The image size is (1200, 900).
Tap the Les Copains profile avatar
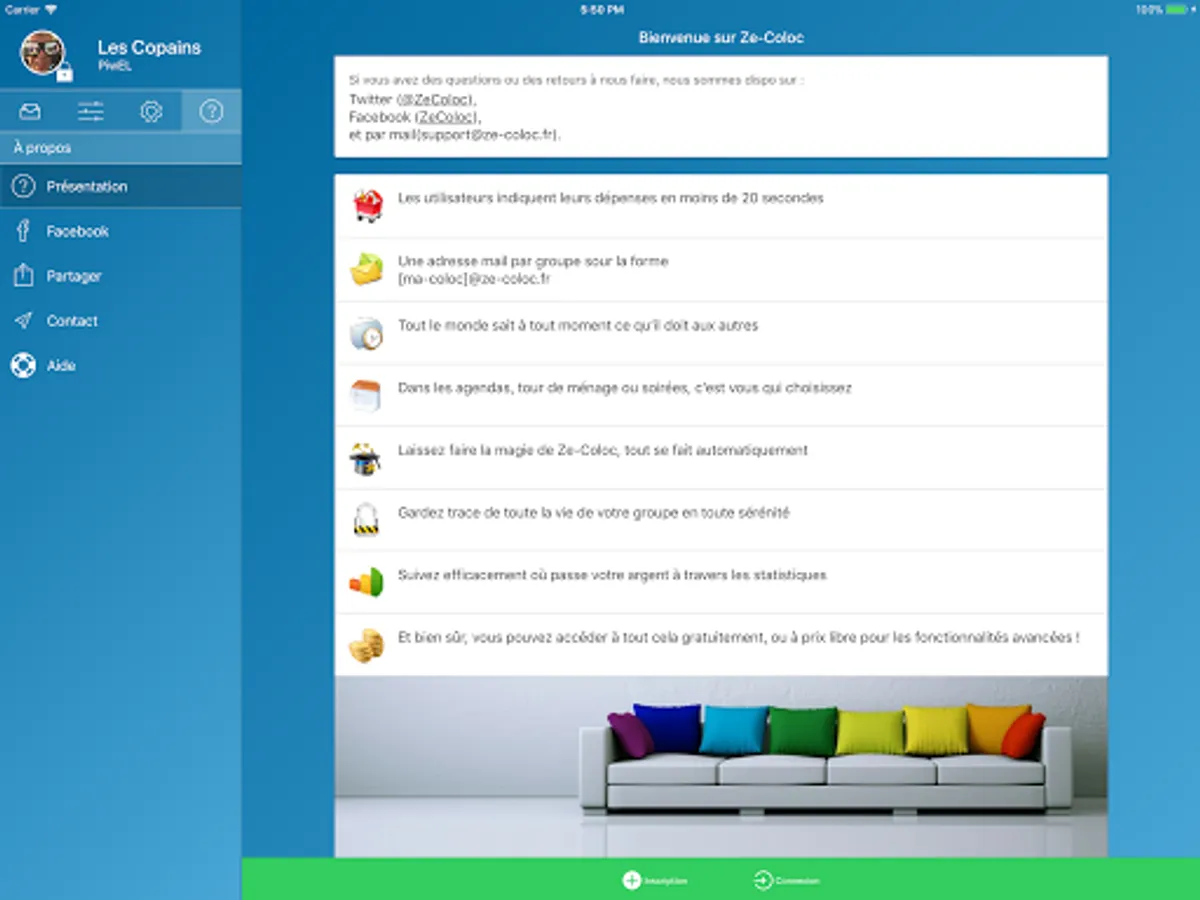point(43,52)
